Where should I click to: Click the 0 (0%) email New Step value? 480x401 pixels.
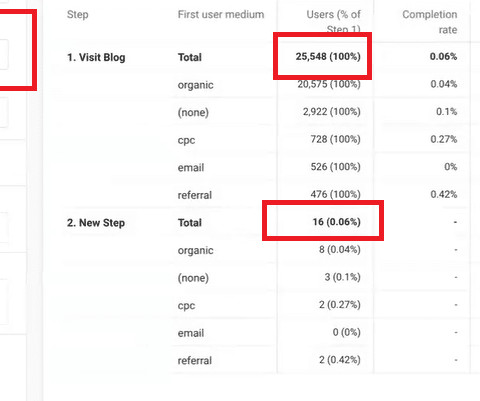point(347,332)
